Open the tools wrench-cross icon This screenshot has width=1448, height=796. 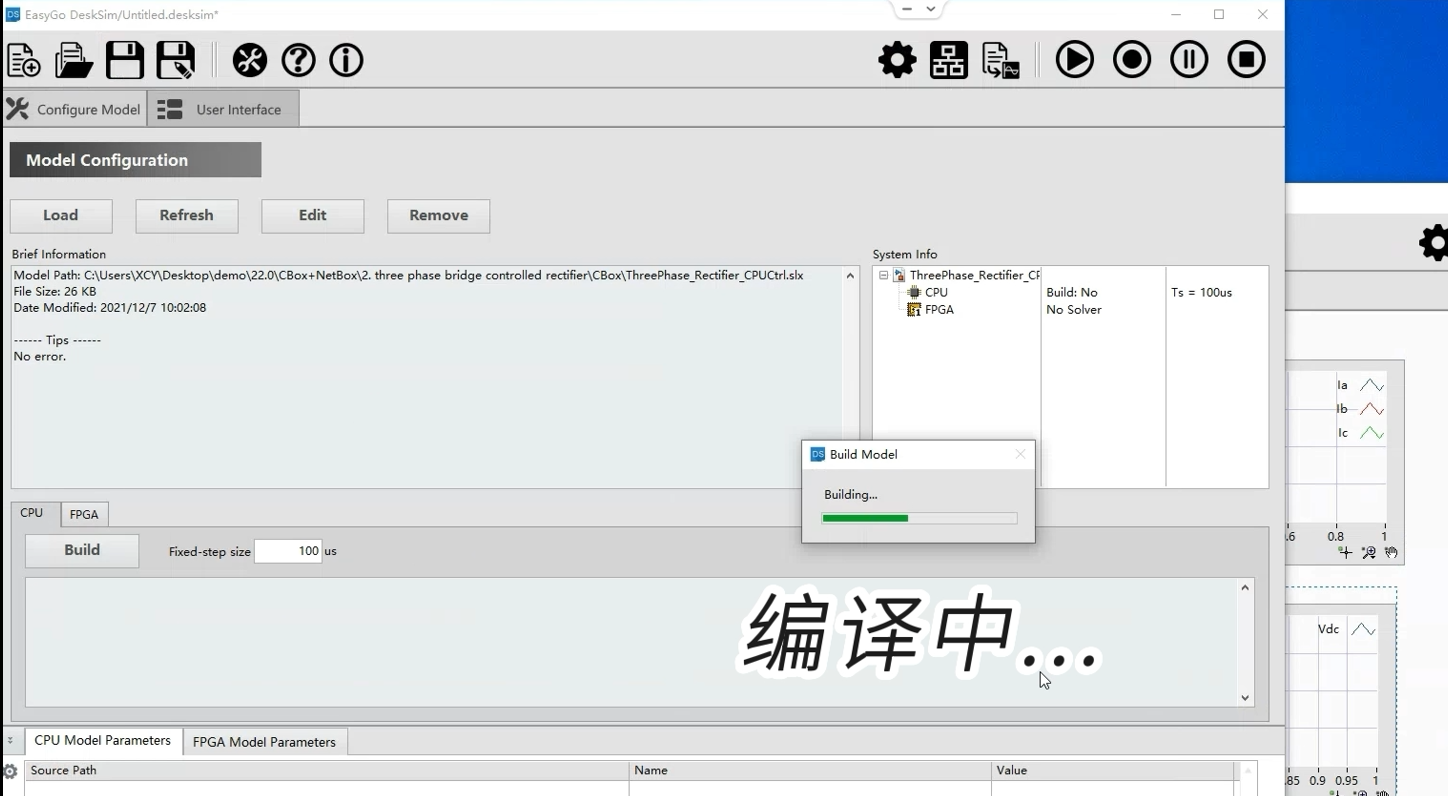click(x=250, y=60)
